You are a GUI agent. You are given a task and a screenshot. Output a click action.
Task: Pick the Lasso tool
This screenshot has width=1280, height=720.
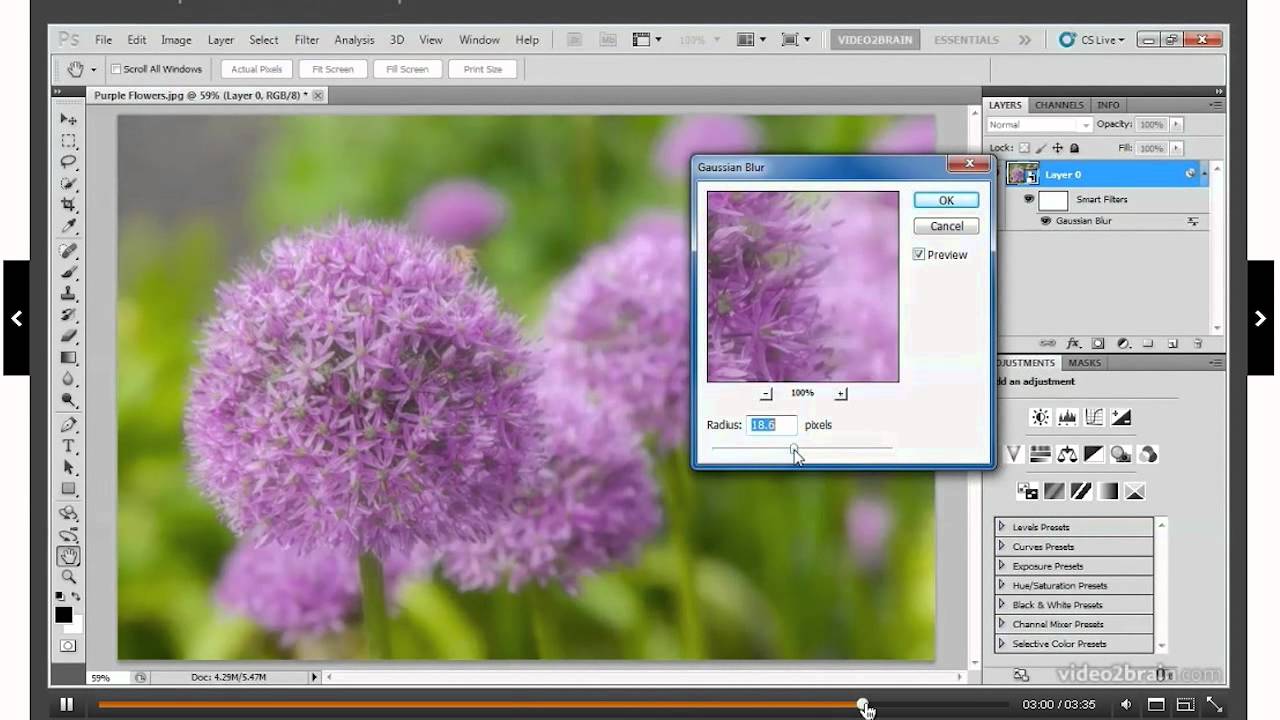click(x=68, y=162)
